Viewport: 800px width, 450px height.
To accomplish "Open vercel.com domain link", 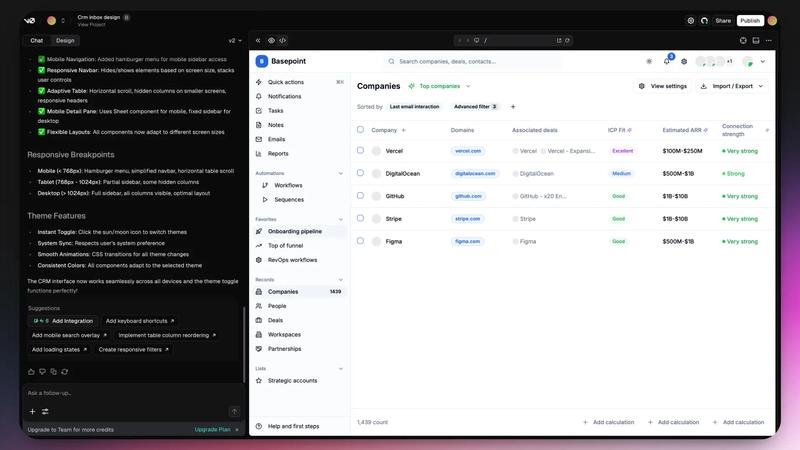I will (x=468, y=151).
